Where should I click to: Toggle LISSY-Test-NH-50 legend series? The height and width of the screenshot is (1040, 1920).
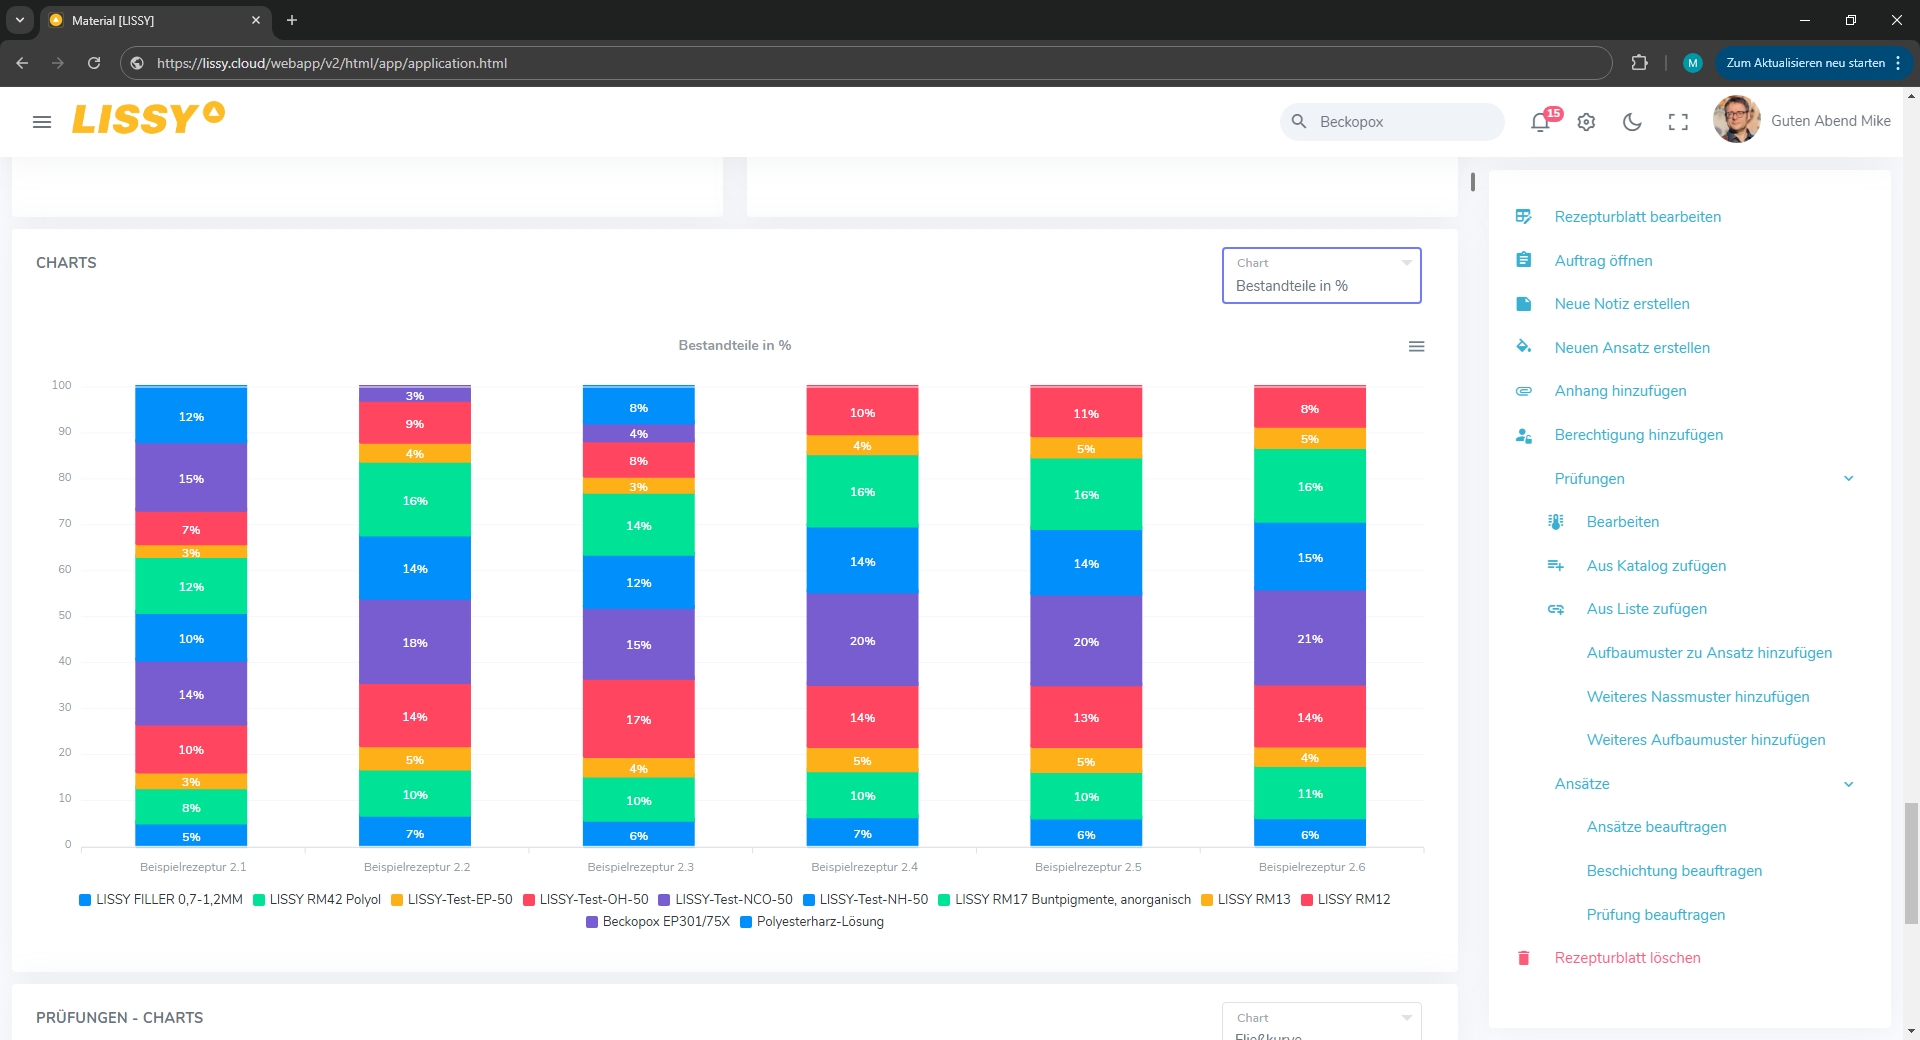(865, 900)
